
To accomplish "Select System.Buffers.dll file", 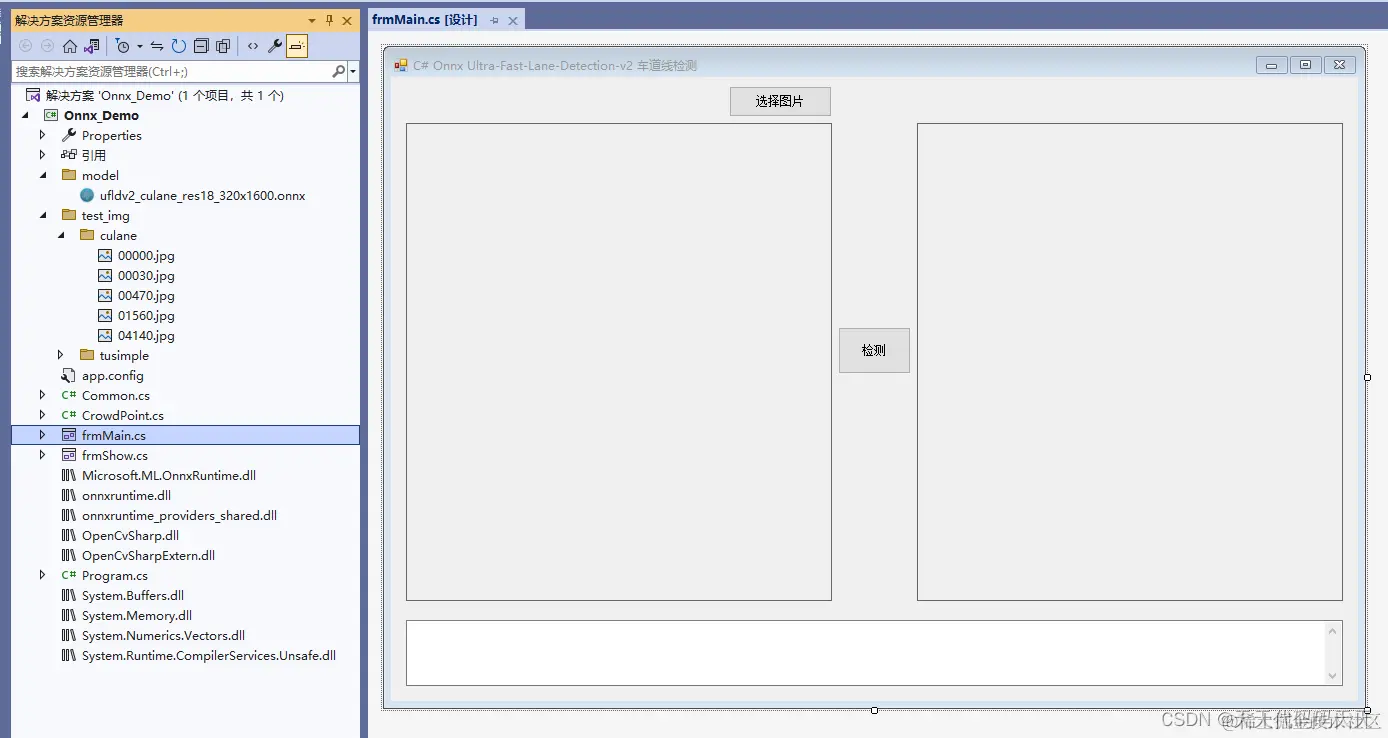I will [133, 596].
